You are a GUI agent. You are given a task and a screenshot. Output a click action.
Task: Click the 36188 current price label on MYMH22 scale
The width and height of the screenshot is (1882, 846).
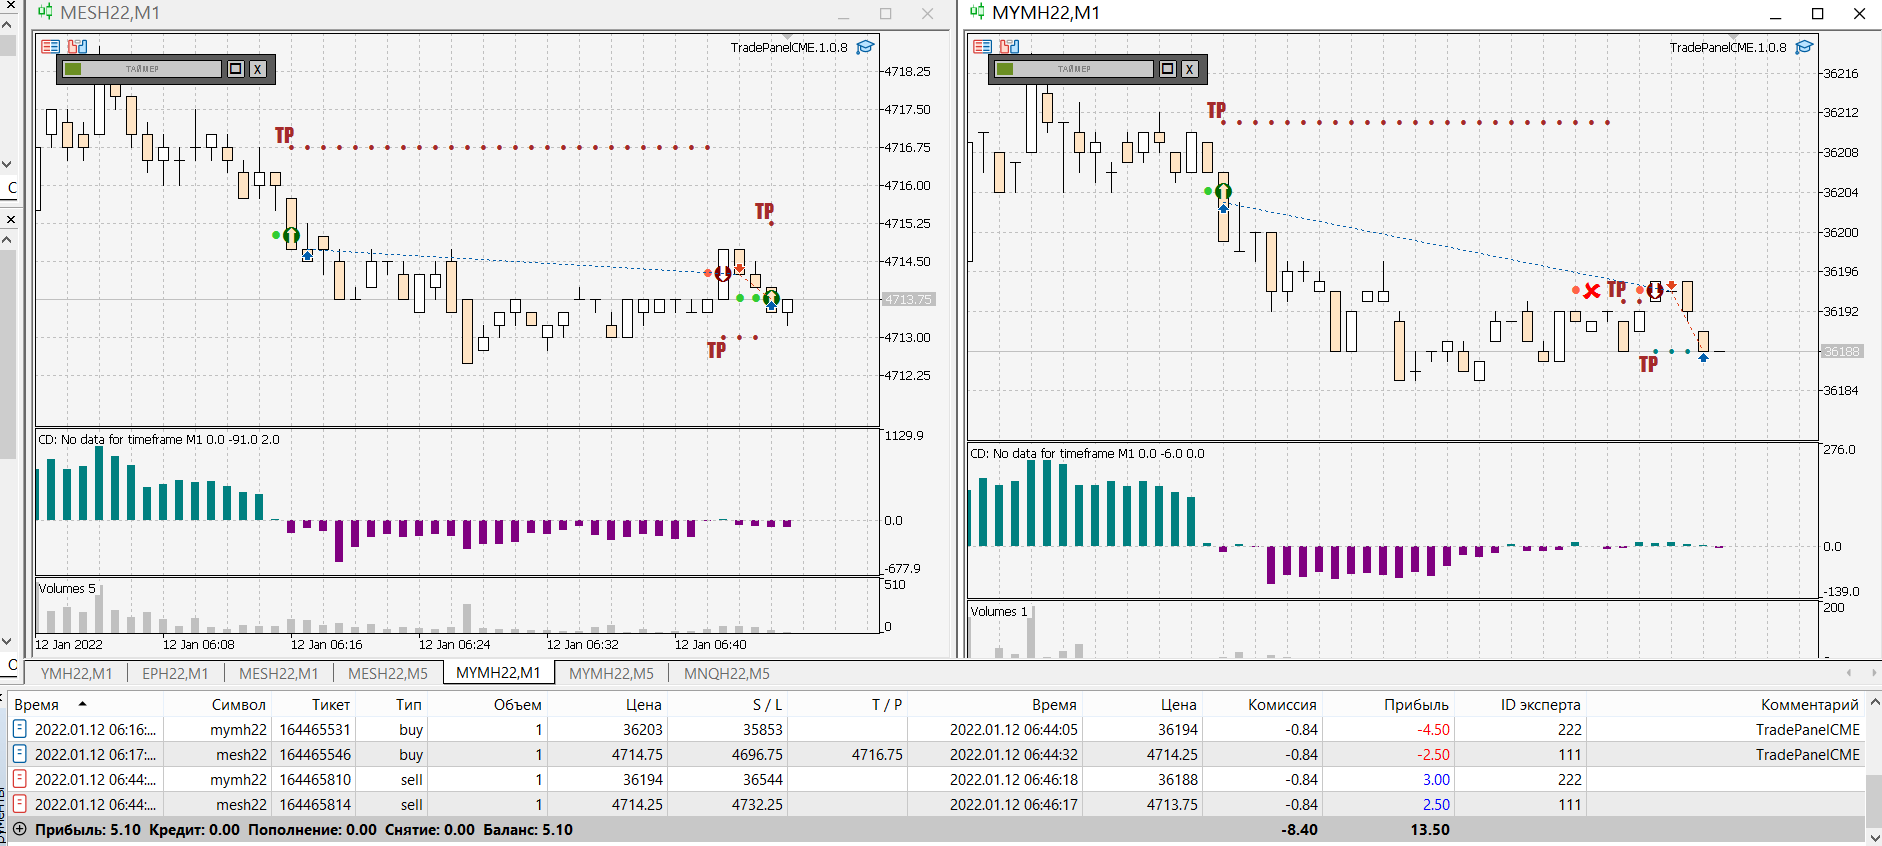click(x=1841, y=351)
